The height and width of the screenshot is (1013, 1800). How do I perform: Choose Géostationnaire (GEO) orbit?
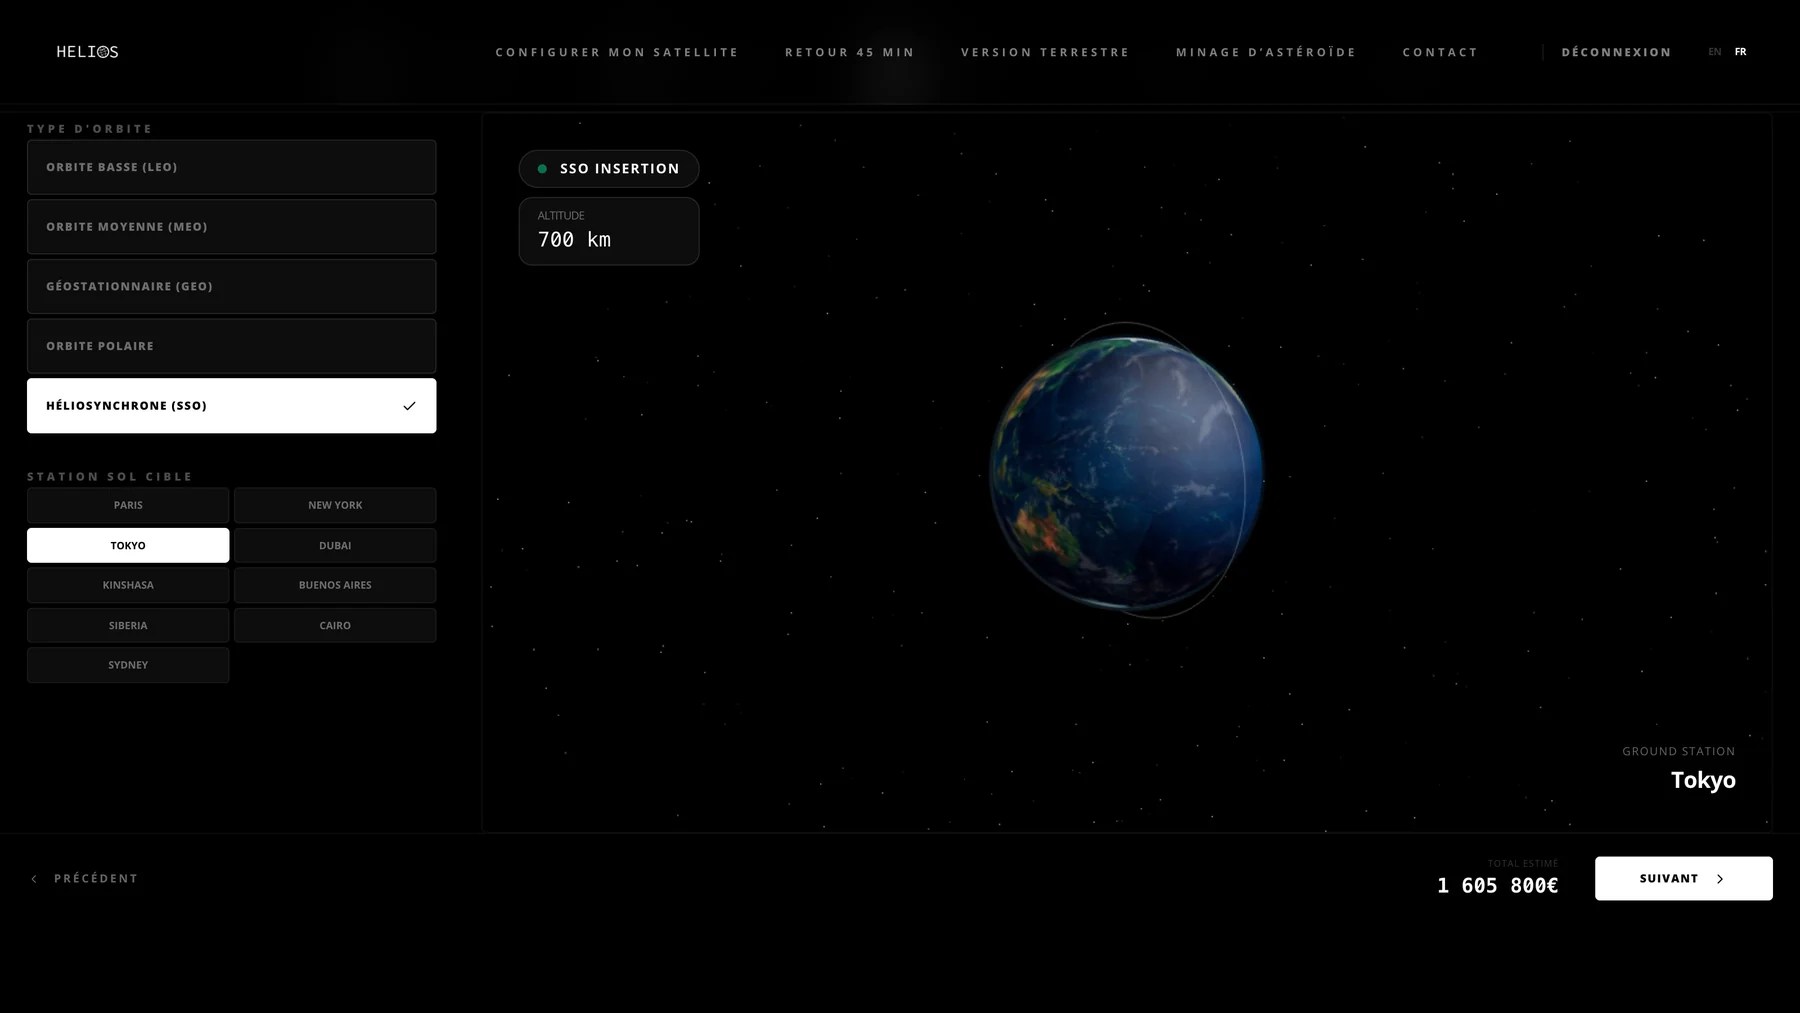coord(232,286)
